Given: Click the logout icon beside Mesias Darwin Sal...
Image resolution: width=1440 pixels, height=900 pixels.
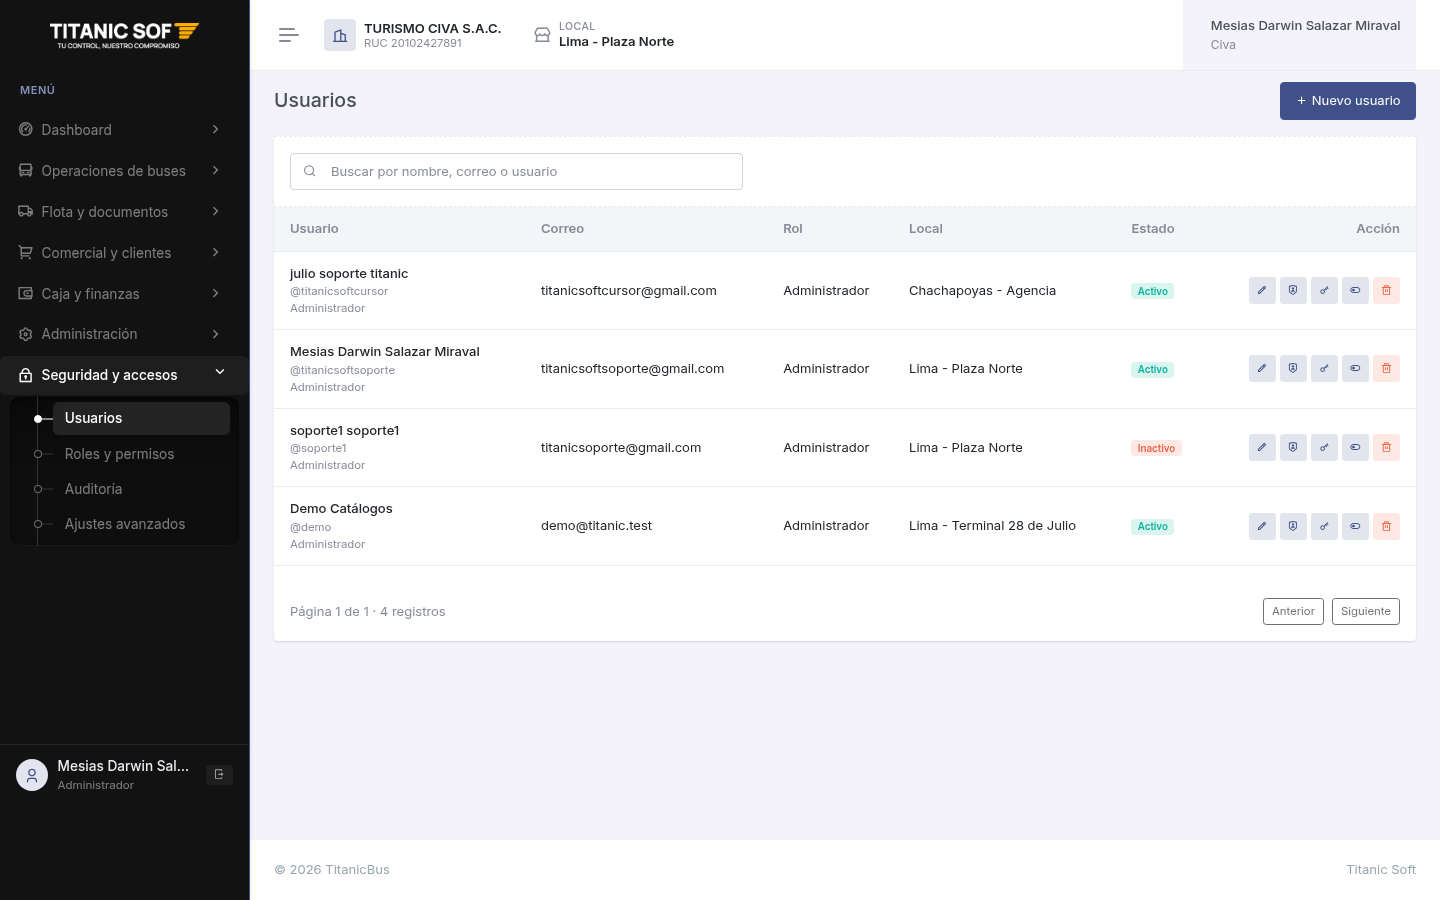Looking at the screenshot, I should coord(219,775).
